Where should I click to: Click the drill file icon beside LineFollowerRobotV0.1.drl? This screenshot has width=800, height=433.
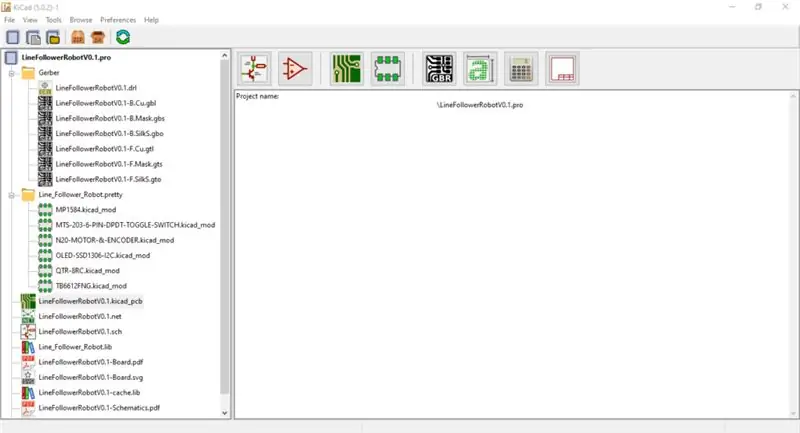tap(45, 88)
